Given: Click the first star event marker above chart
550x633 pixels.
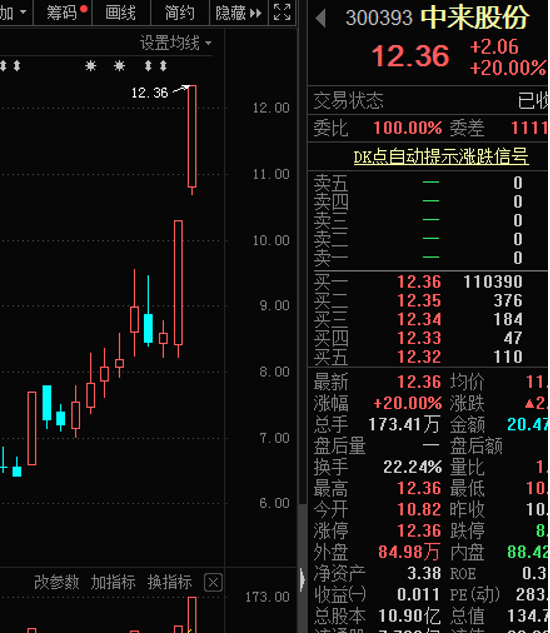Looking at the screenshot, I should [91, 66].
